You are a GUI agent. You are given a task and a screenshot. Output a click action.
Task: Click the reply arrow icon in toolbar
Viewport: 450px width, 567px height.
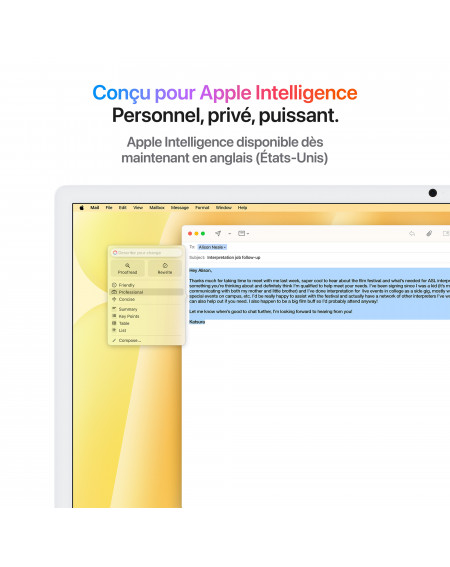click(412, 234)
